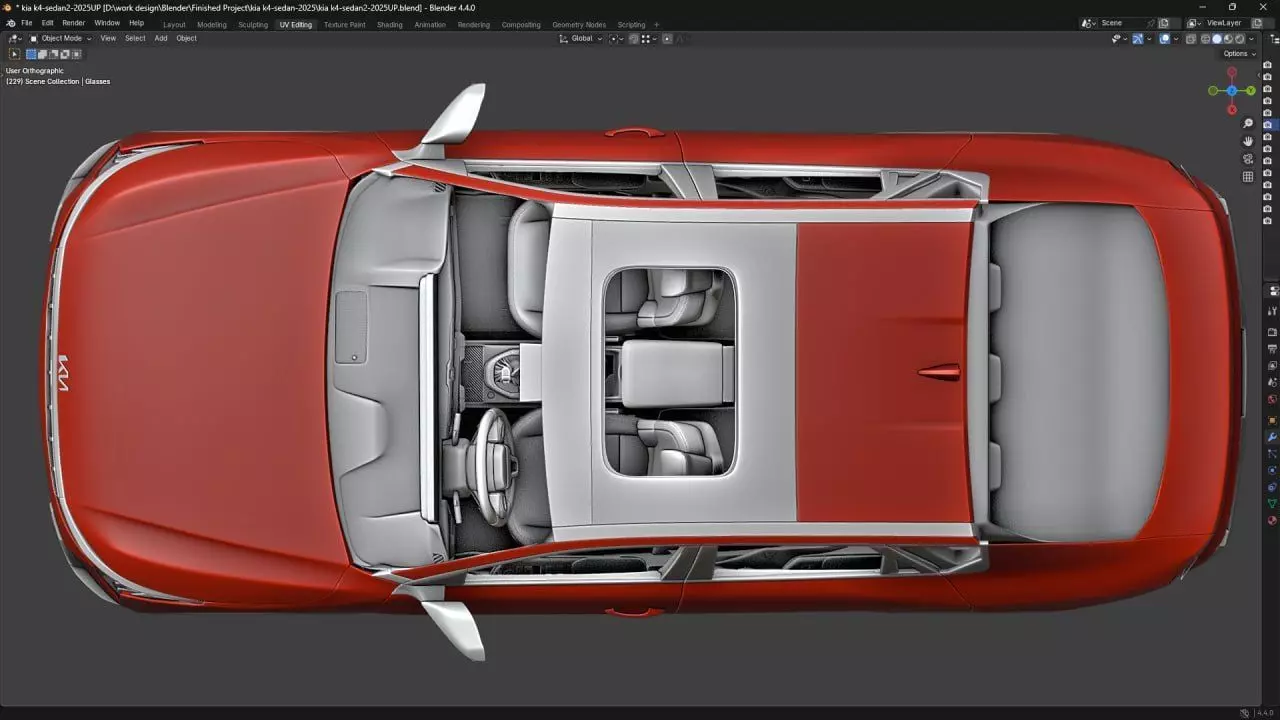
Task: Switch to the Modeling workspace tab
Action: (212, 24)
